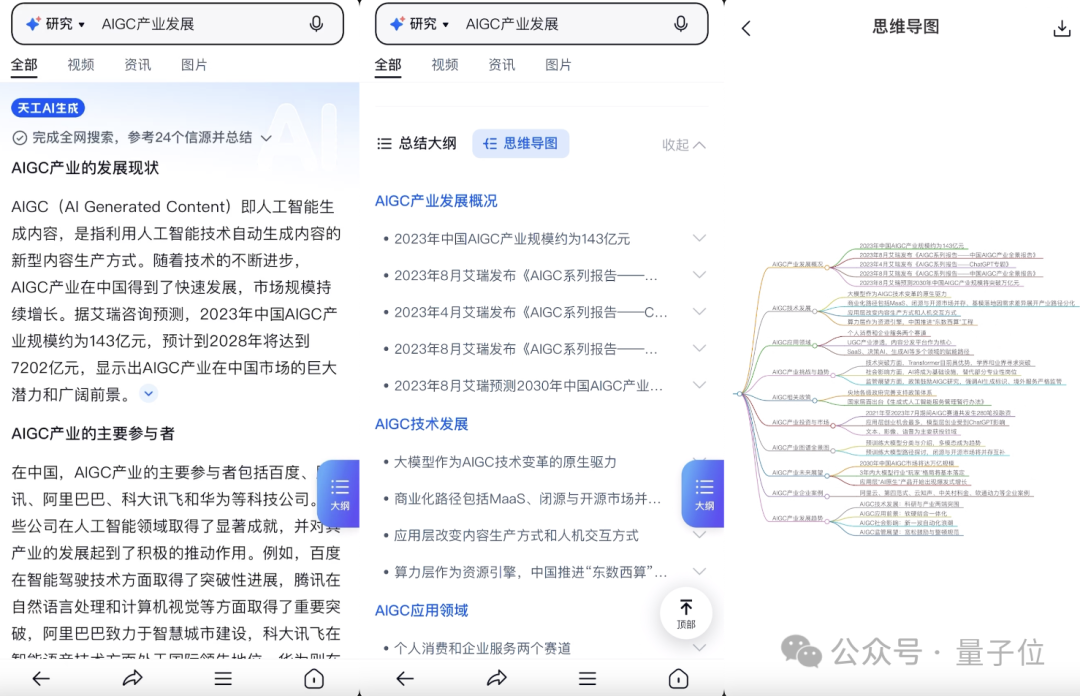The width and height of the screenshot is (1080, 696).
Task: Open 大纲 floating button in middle panel
Action: tap(703, 494)
